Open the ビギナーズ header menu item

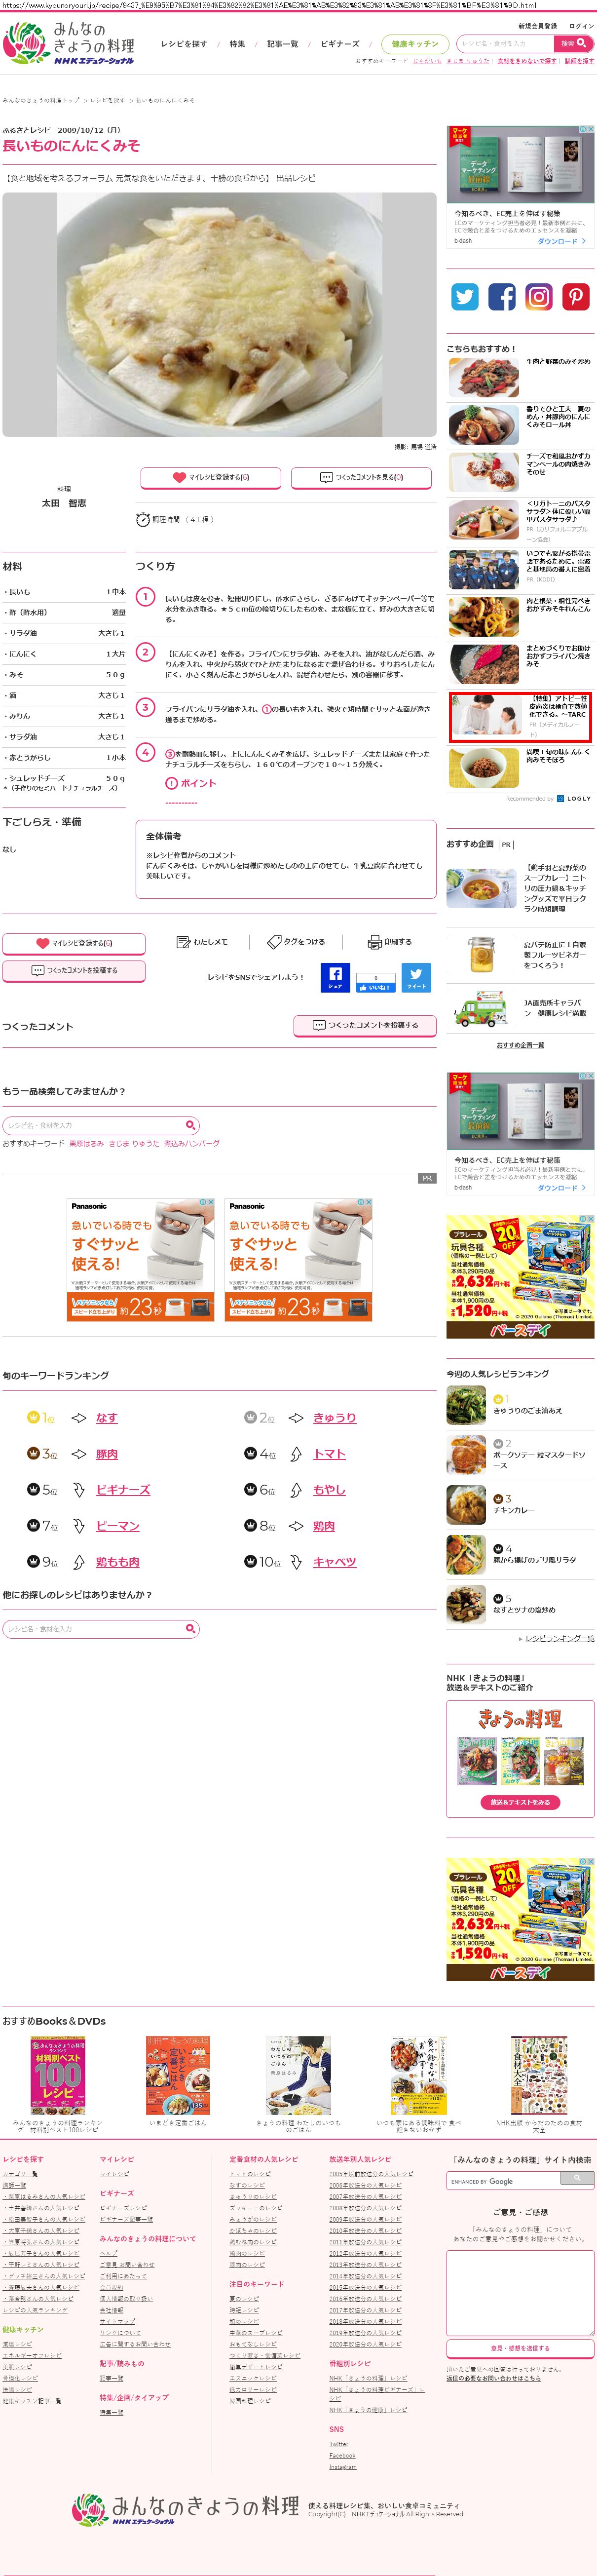coord(340,44)
